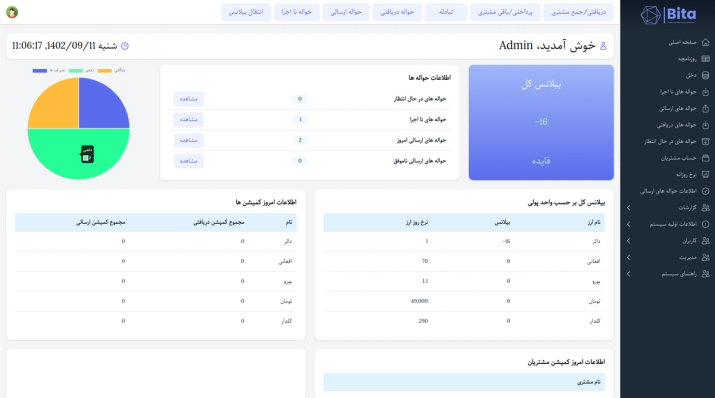This screenshot has width=715, height=398.
Task: Click the مجموع کمیشن ارسالی column header
Action: 100,222
